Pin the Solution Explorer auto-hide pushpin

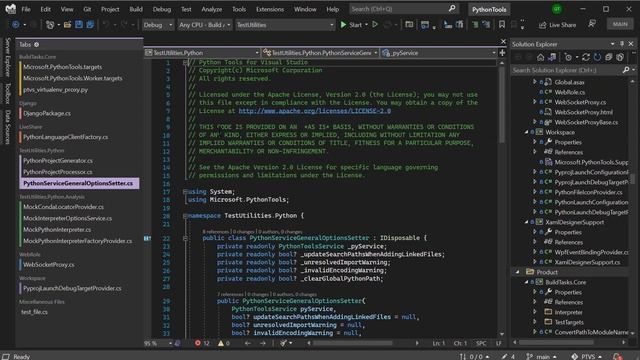[622, 44]
